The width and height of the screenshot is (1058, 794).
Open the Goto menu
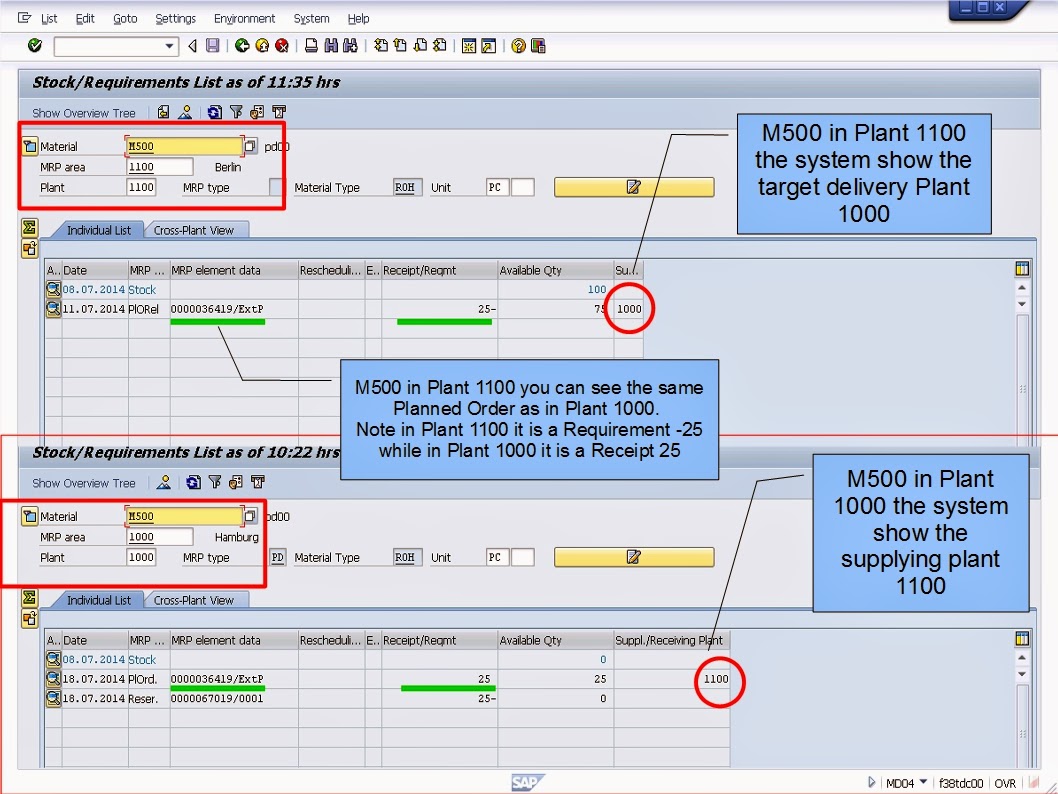(x=125, y=19)
